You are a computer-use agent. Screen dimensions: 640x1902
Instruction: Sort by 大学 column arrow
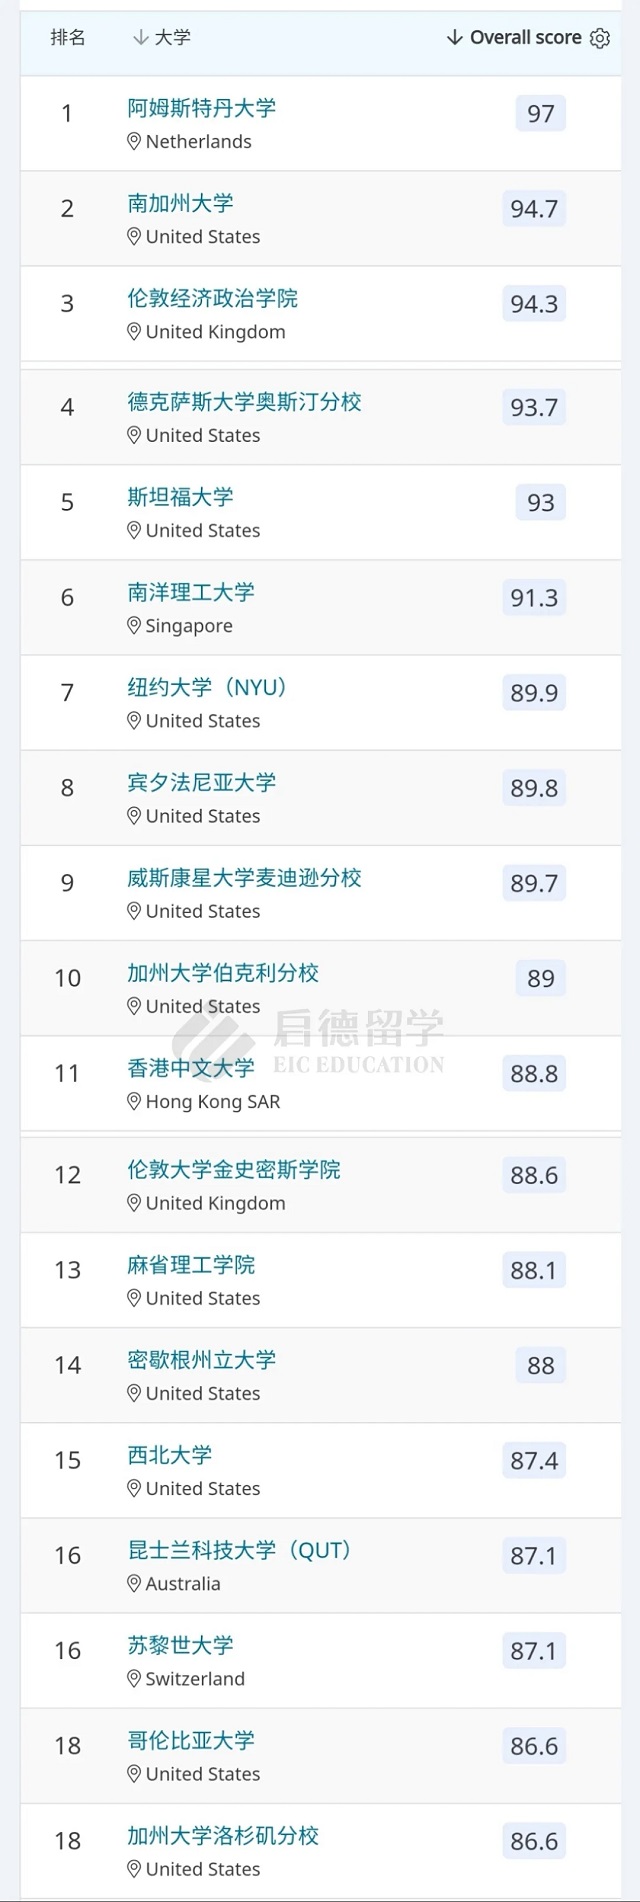click(x=140, y=38)
